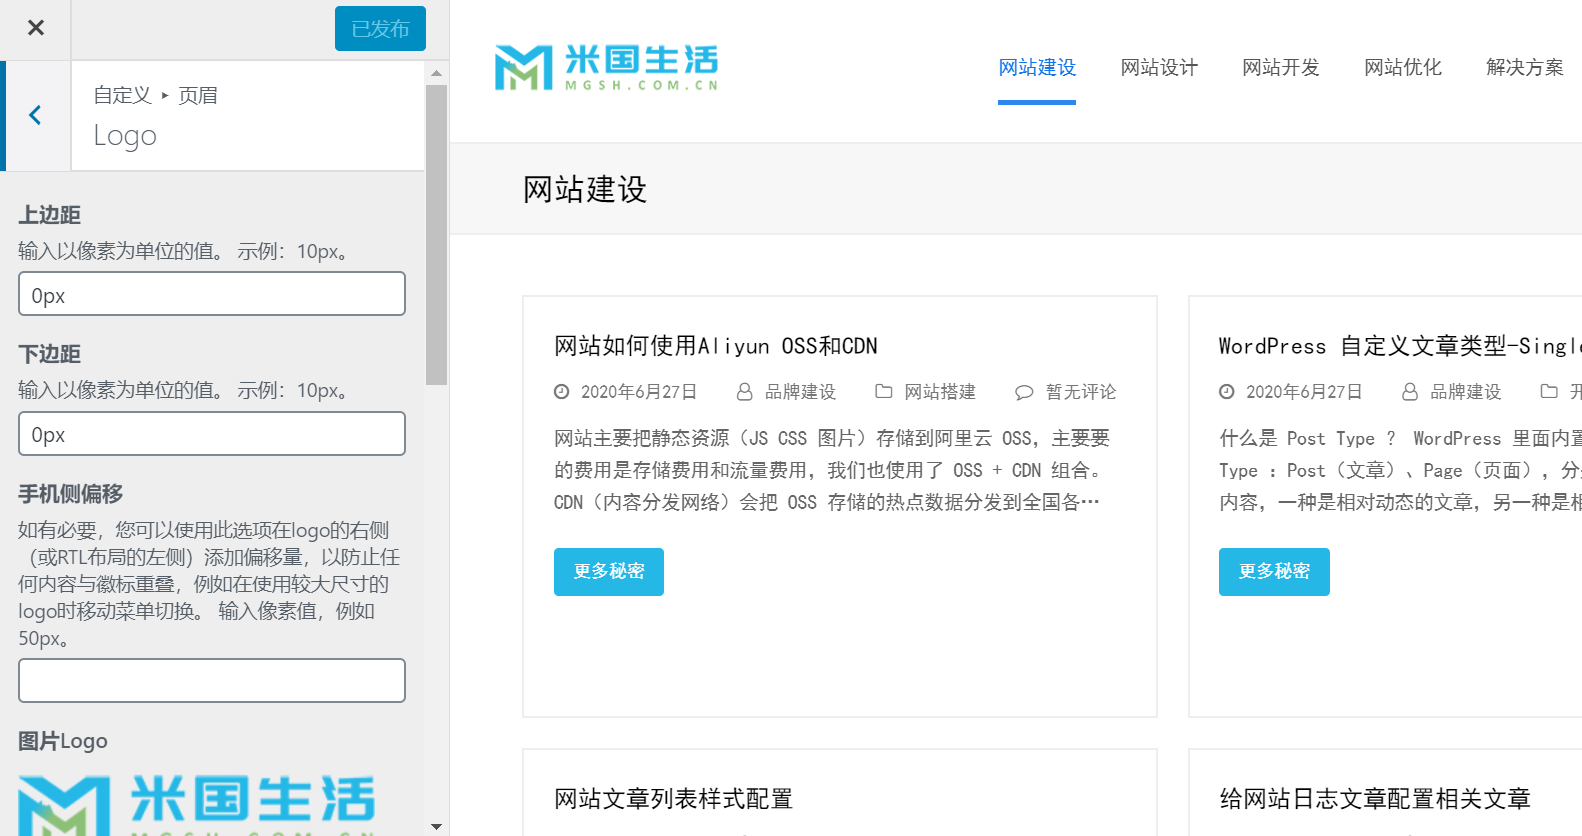Screen dimensions: 1582x836
Task: Click the 自定义 breadcrumb text
Action: click(x=122, y=95)
